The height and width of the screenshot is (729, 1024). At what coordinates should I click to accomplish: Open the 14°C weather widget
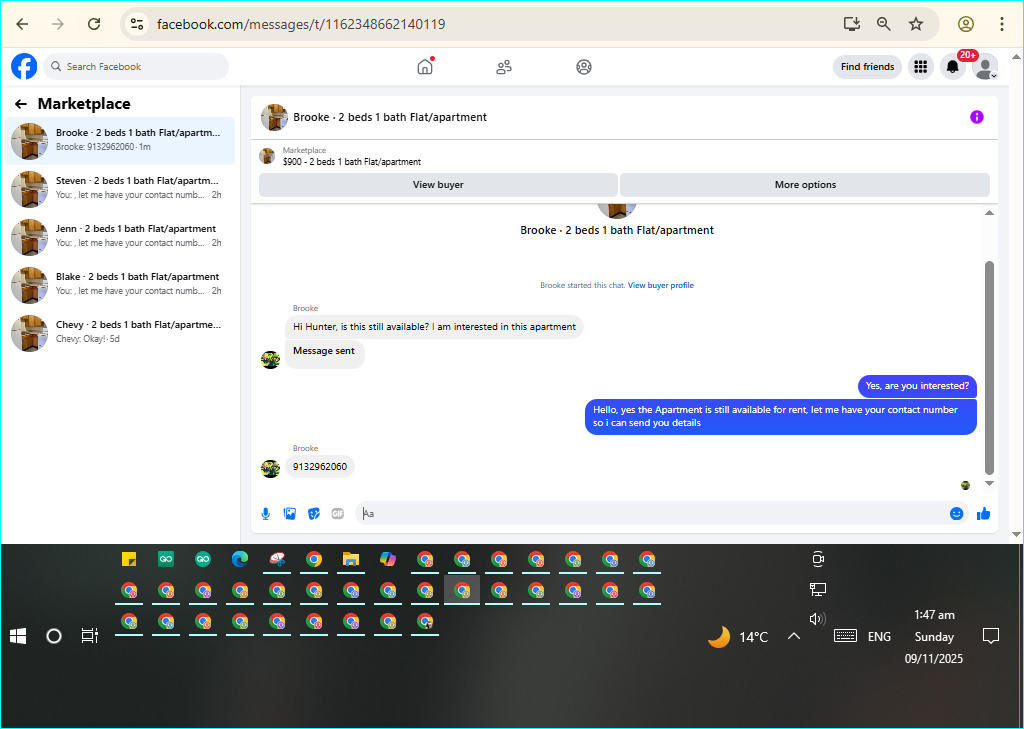click(x=738, y=636)
